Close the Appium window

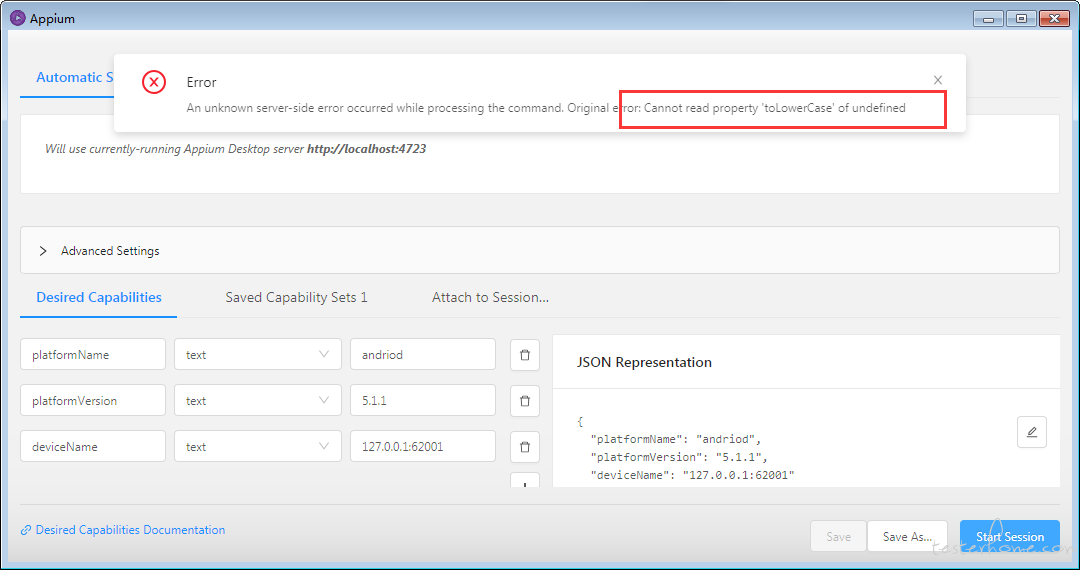pyautogui.click(x=1055, y=19)
